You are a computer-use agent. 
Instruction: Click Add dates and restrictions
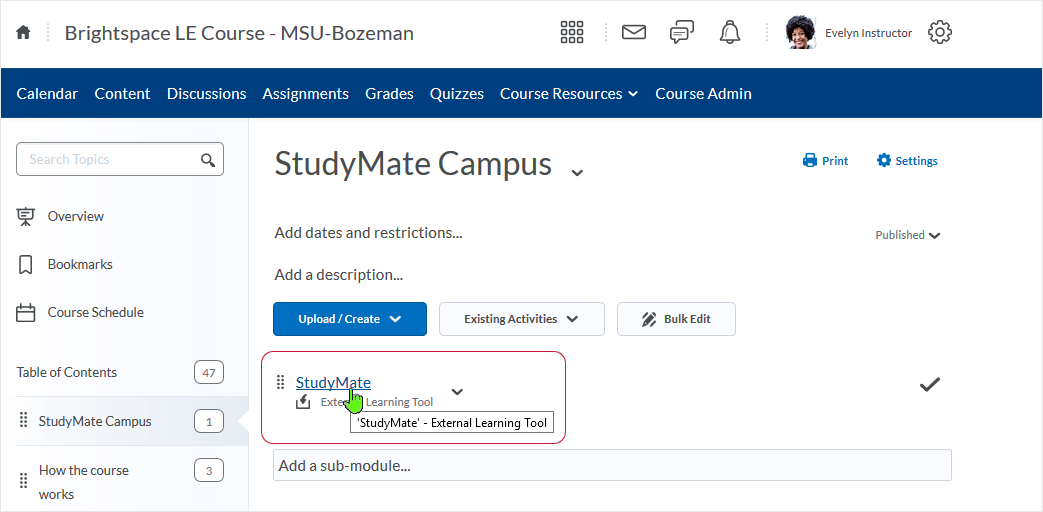tap(368, 233)
